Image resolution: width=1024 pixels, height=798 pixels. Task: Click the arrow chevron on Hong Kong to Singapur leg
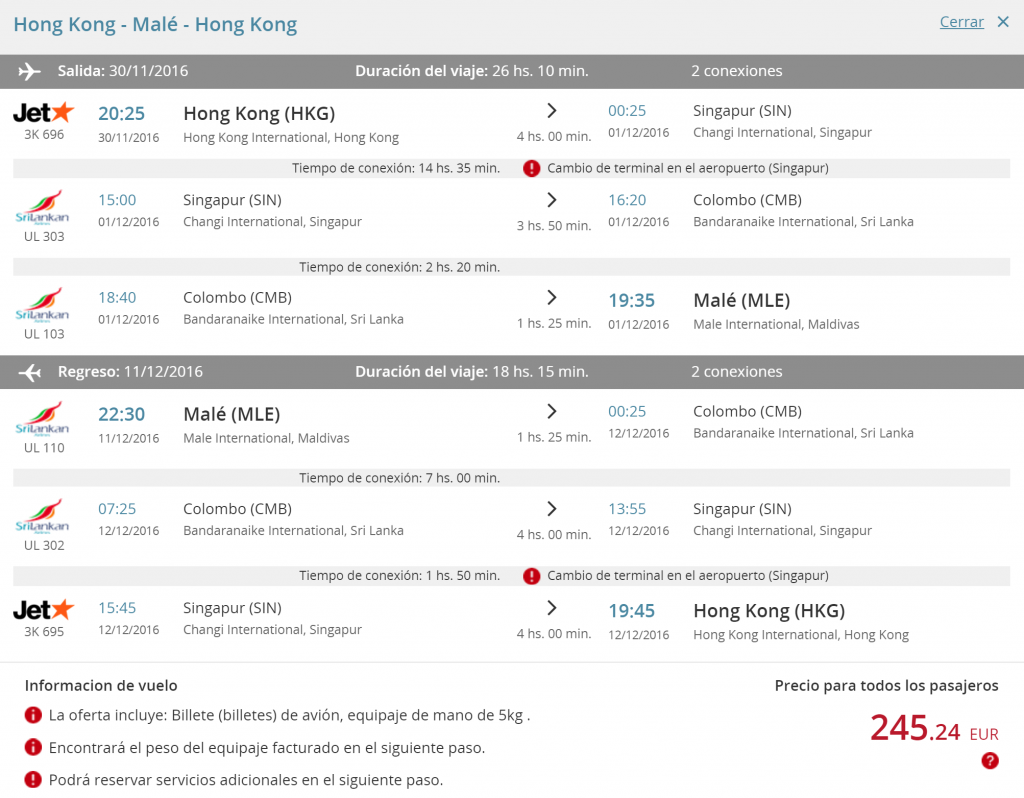tap(552, 111)
